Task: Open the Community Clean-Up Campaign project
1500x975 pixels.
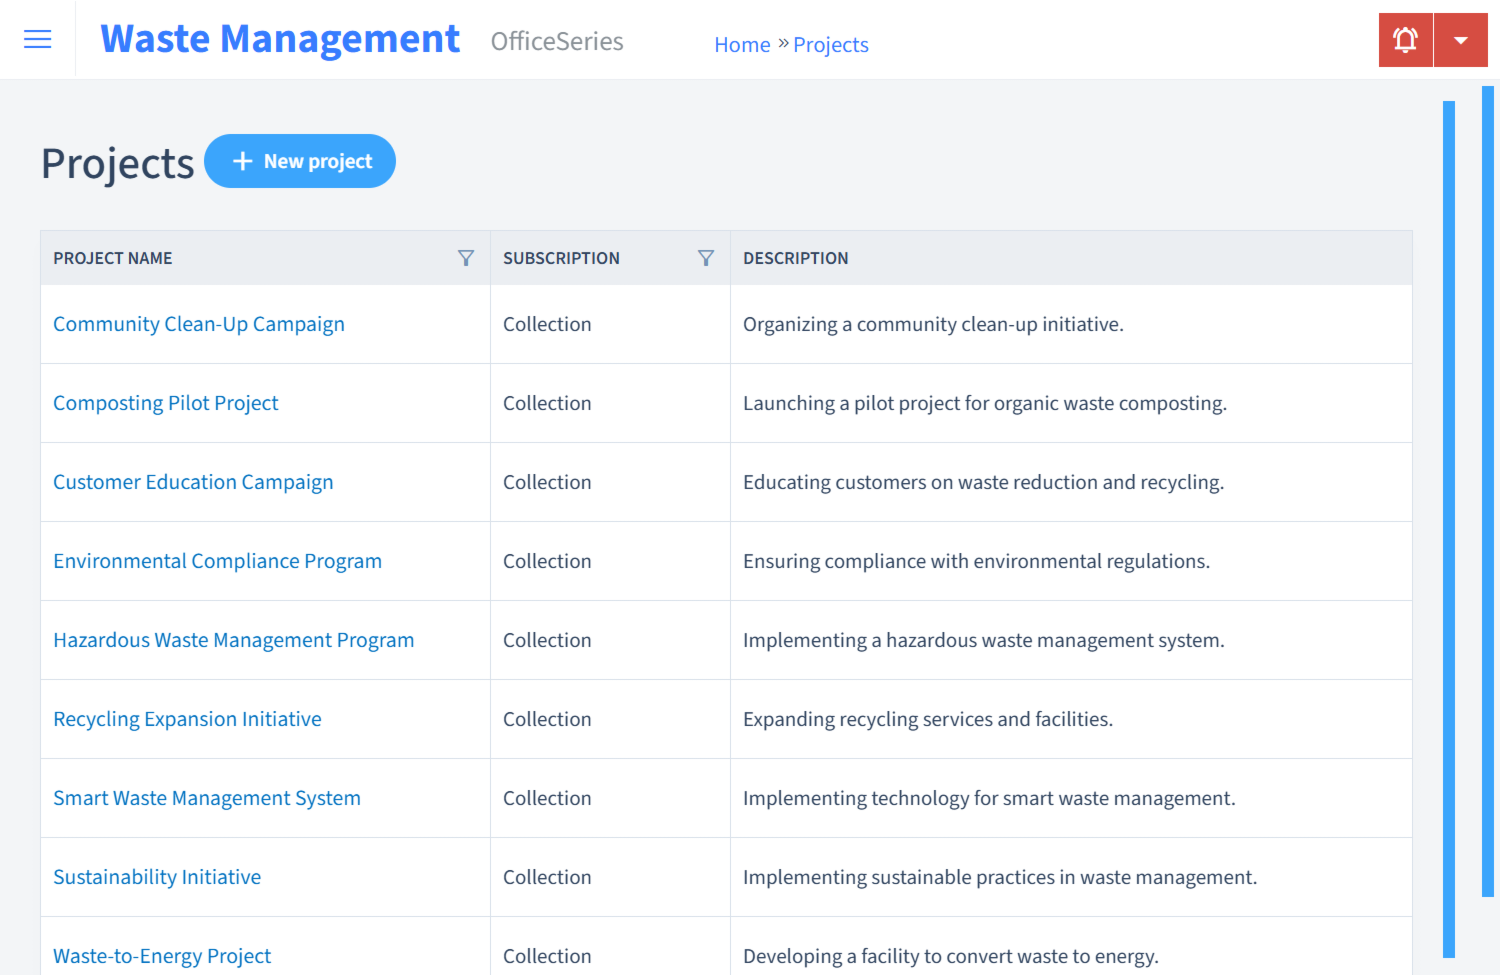Action: tap(198, 324)
